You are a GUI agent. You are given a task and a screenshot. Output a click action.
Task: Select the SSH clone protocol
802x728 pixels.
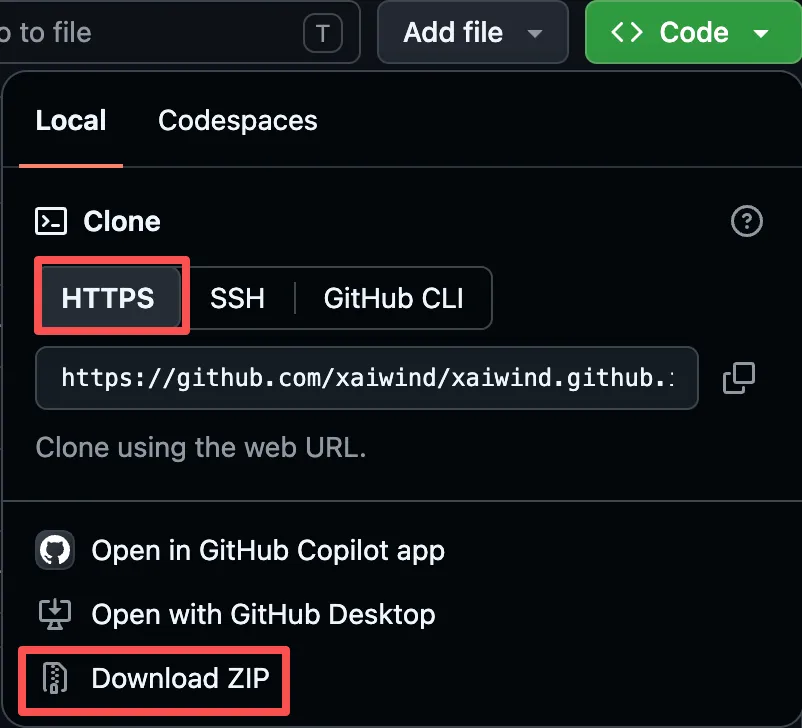(237, 298)
